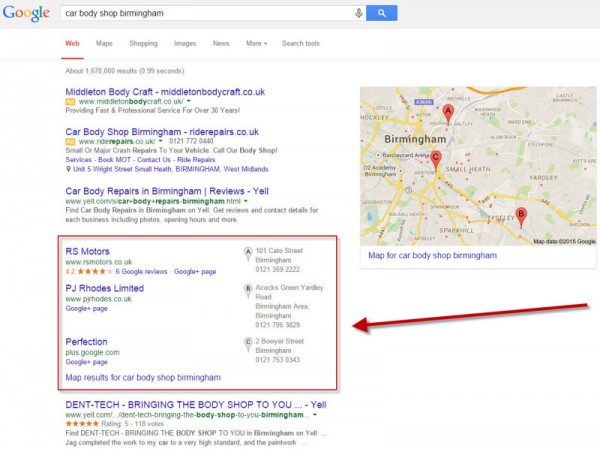Open dropdown arrow beside the yell.com car-body-repairs URL
The width and height of the screenshot is (600, 449).
[246, 201]
